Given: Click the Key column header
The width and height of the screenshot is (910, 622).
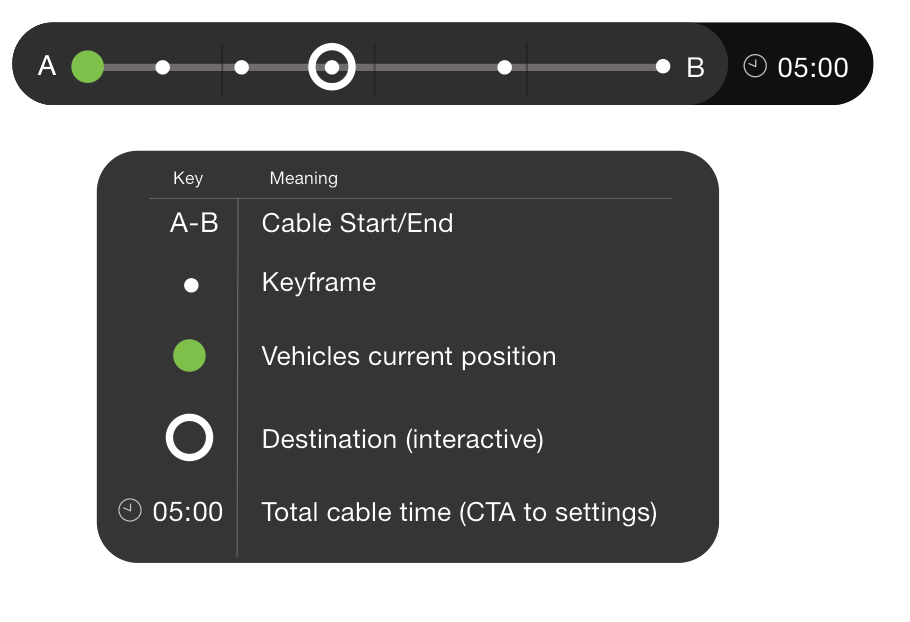Looking at the screenshot, I should 188,178.
